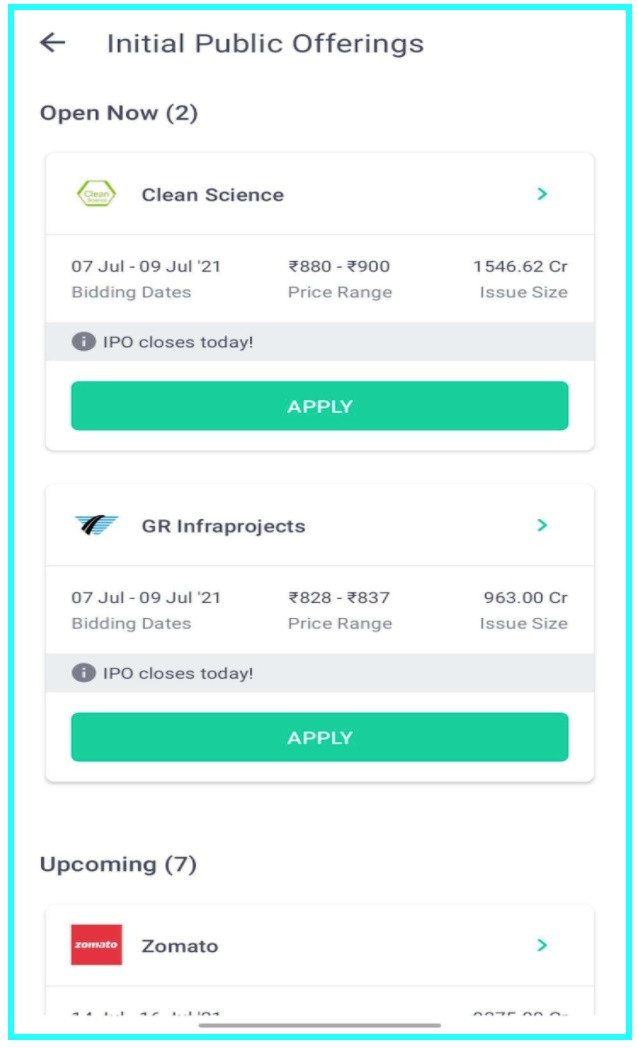This screenshot has height=1048, width=638.
Task: Open Zomato IPO details chevron
Action: tap(542, 945)
